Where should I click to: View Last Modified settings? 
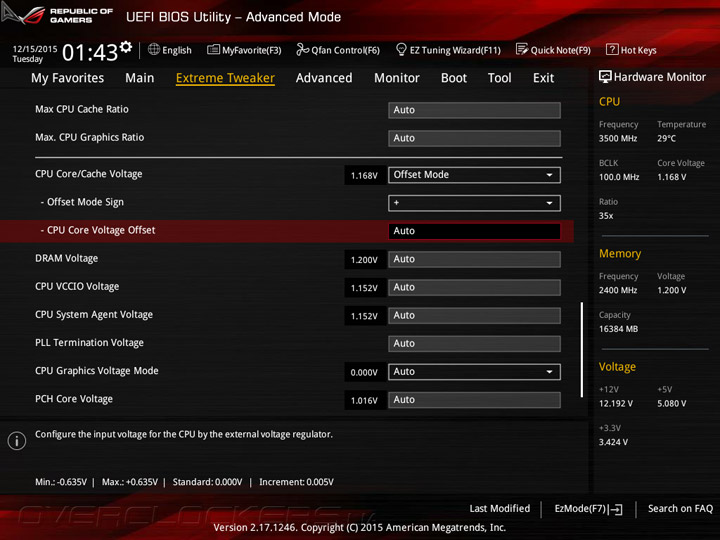tap(500, 509)
